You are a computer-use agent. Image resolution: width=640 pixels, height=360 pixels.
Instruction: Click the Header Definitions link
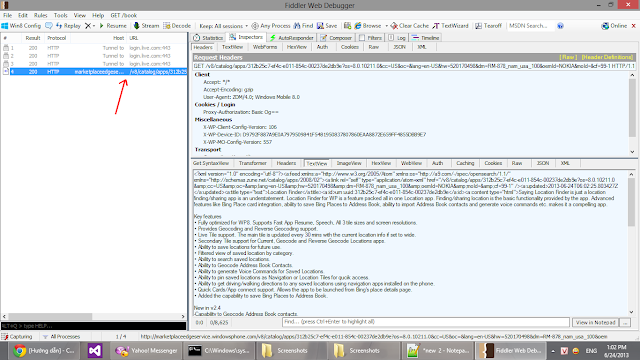click(x=607, y=57)
